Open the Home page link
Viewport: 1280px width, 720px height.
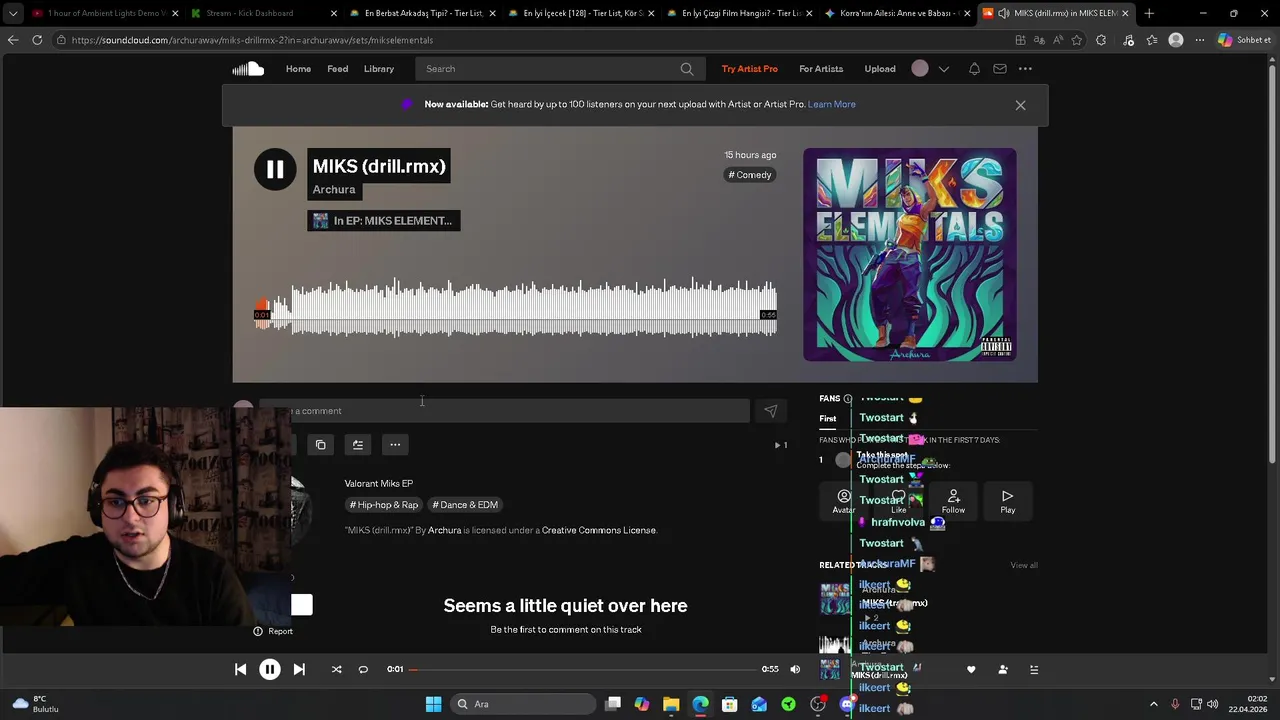(x=298, y=69)
